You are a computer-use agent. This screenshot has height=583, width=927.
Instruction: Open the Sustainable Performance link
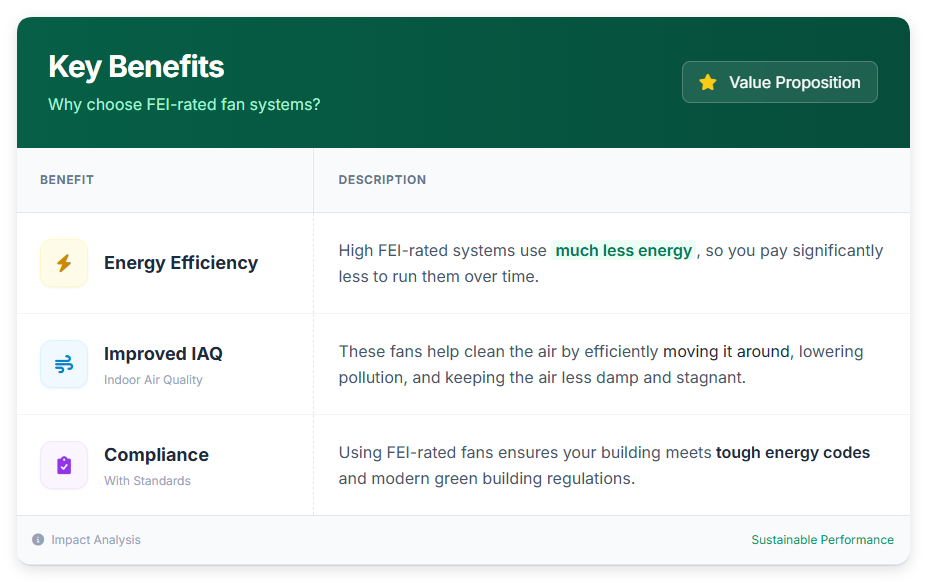click(x=822, y=540)
